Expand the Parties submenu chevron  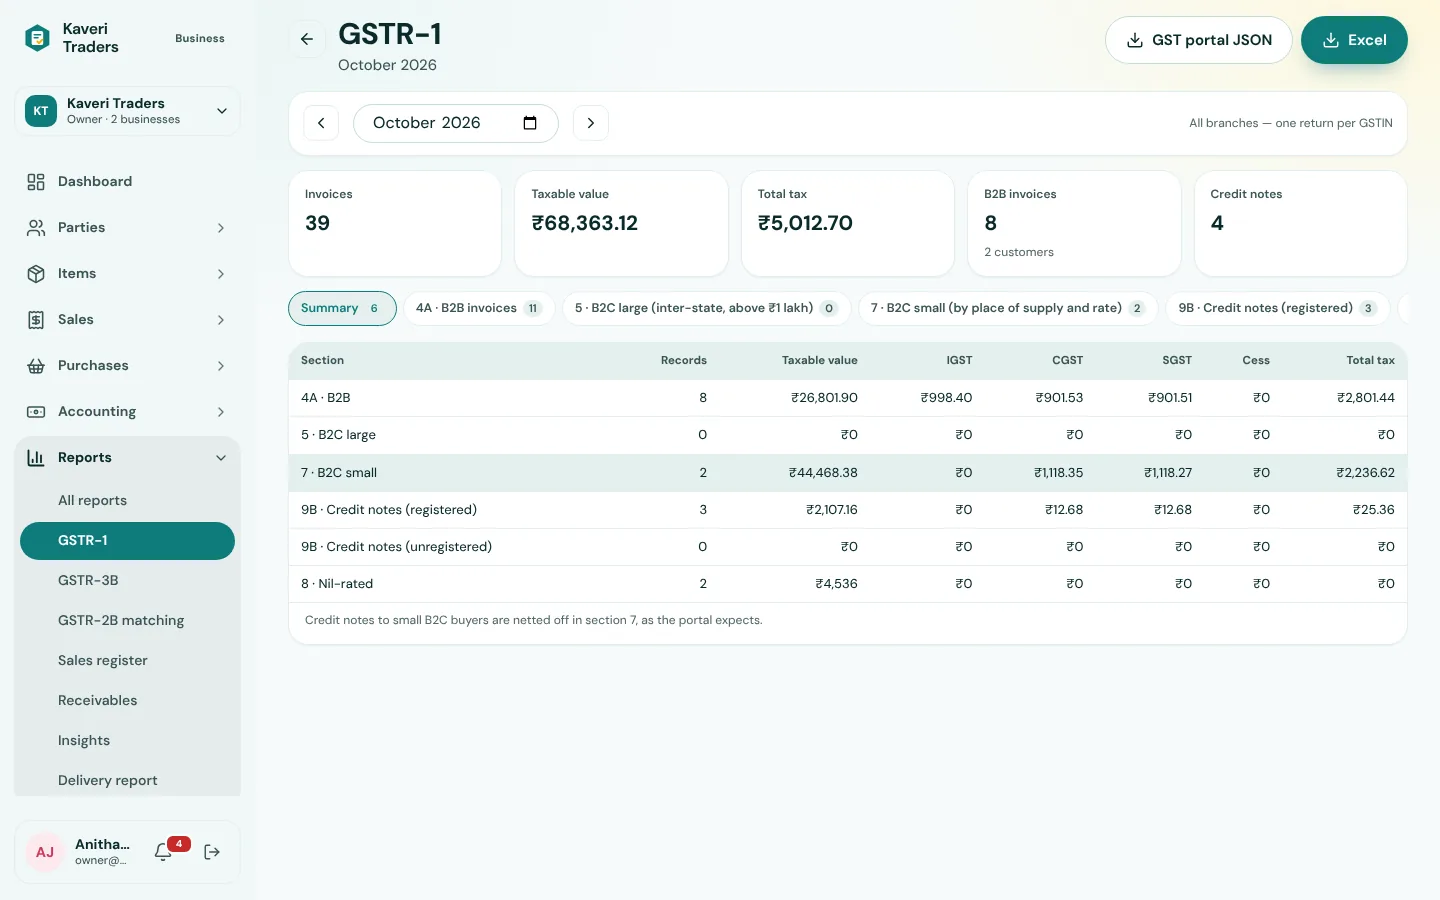point(221,228)
